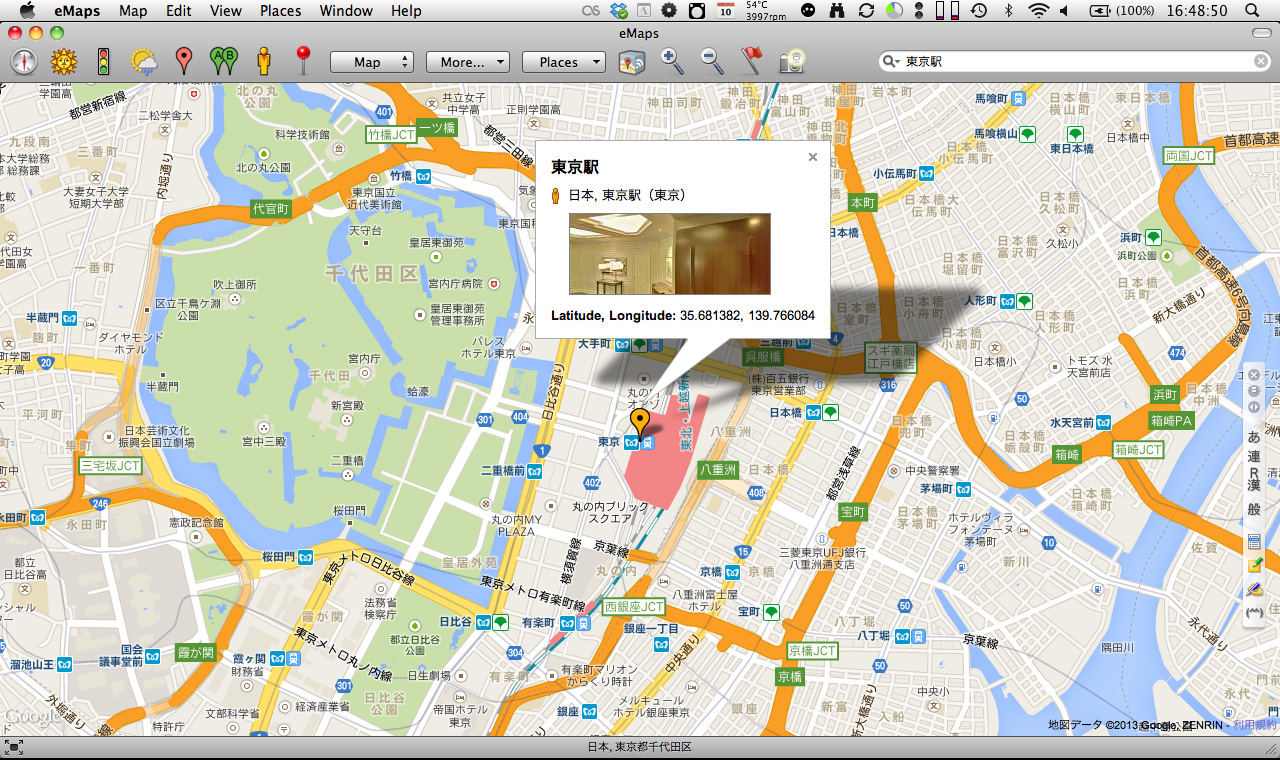Open the More... dropdown
Screen dimensions: 1280x760
[468, 62]
